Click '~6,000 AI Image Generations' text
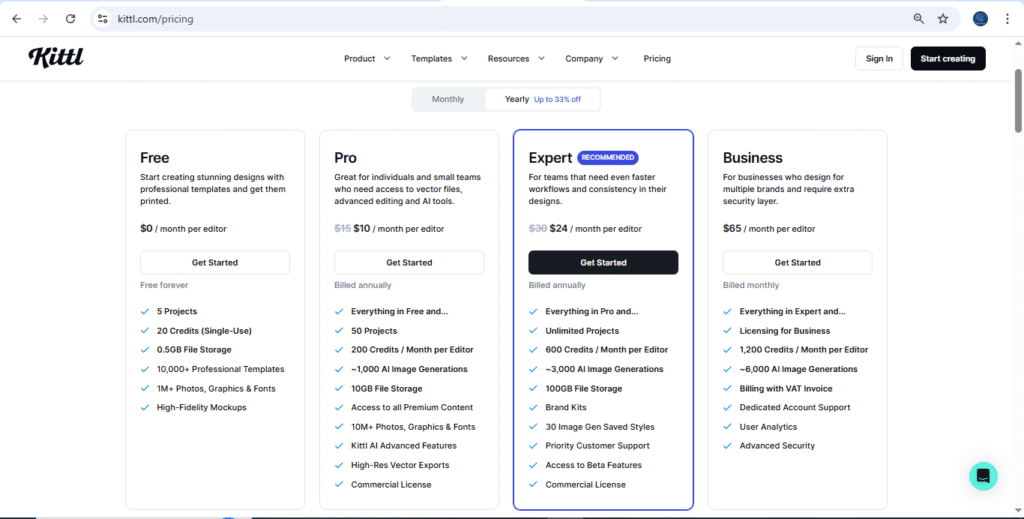Image resolution: width=1024 pixels, height=519 pixels. tap(799, 369)
